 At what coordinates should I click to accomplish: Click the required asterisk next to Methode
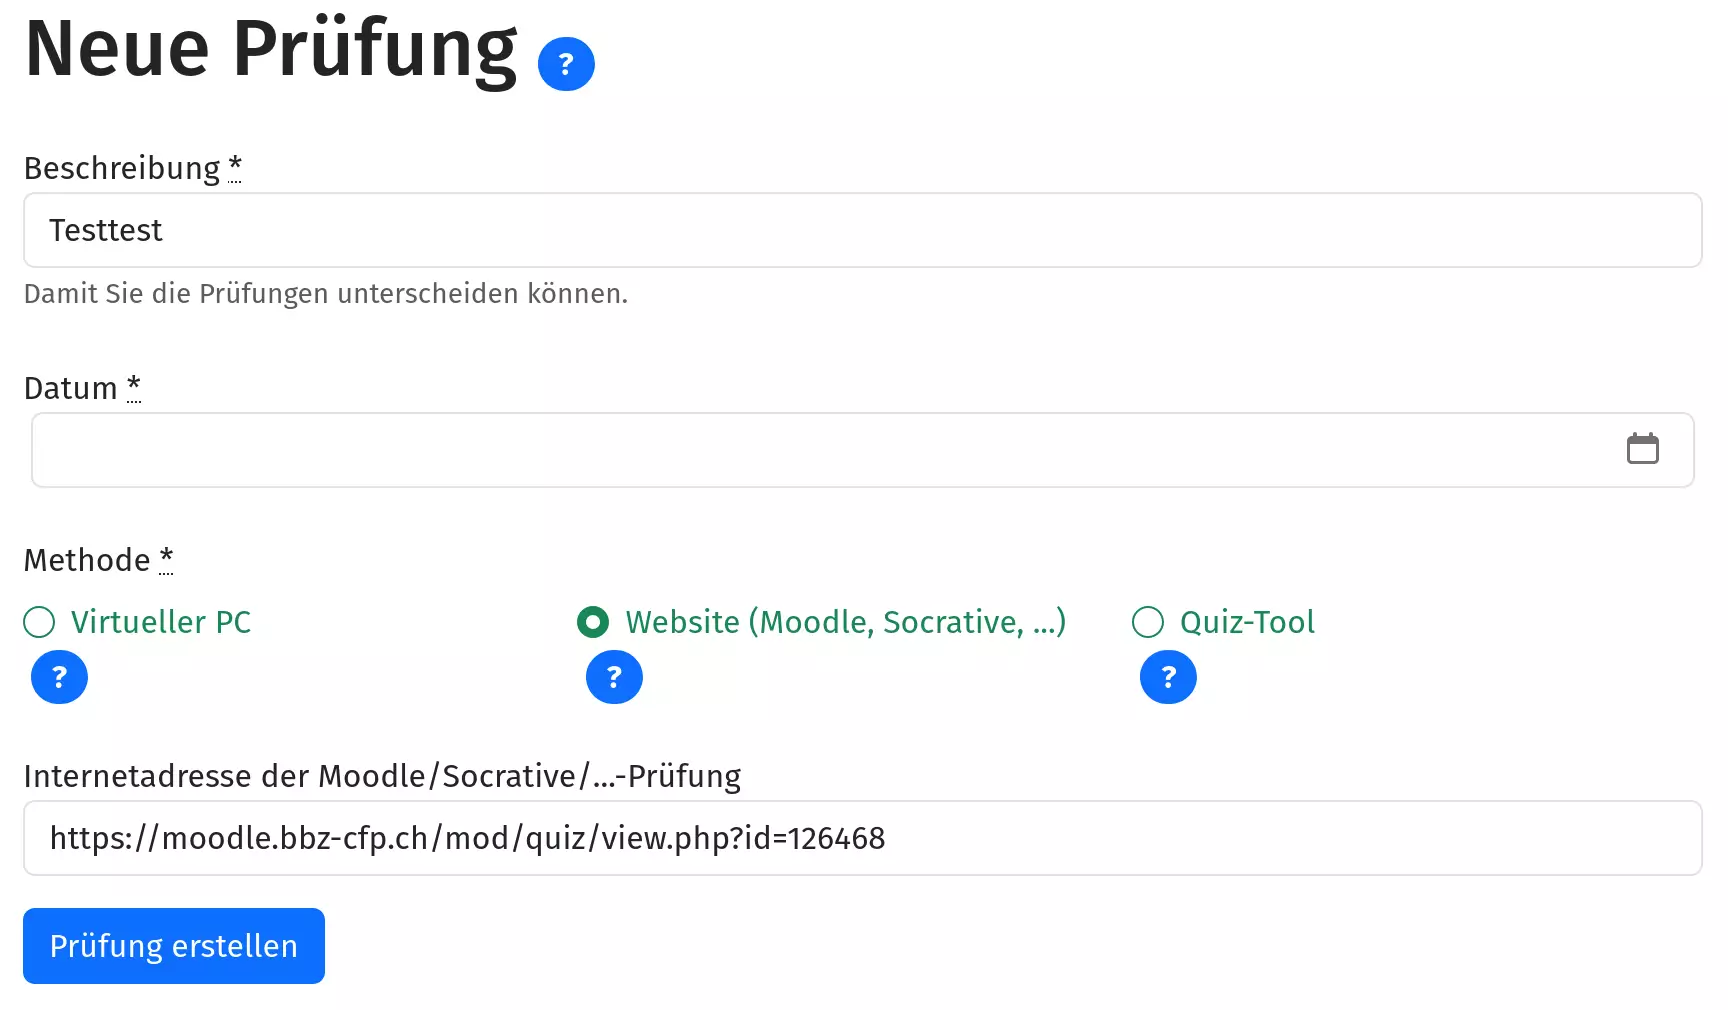point(166,558)
